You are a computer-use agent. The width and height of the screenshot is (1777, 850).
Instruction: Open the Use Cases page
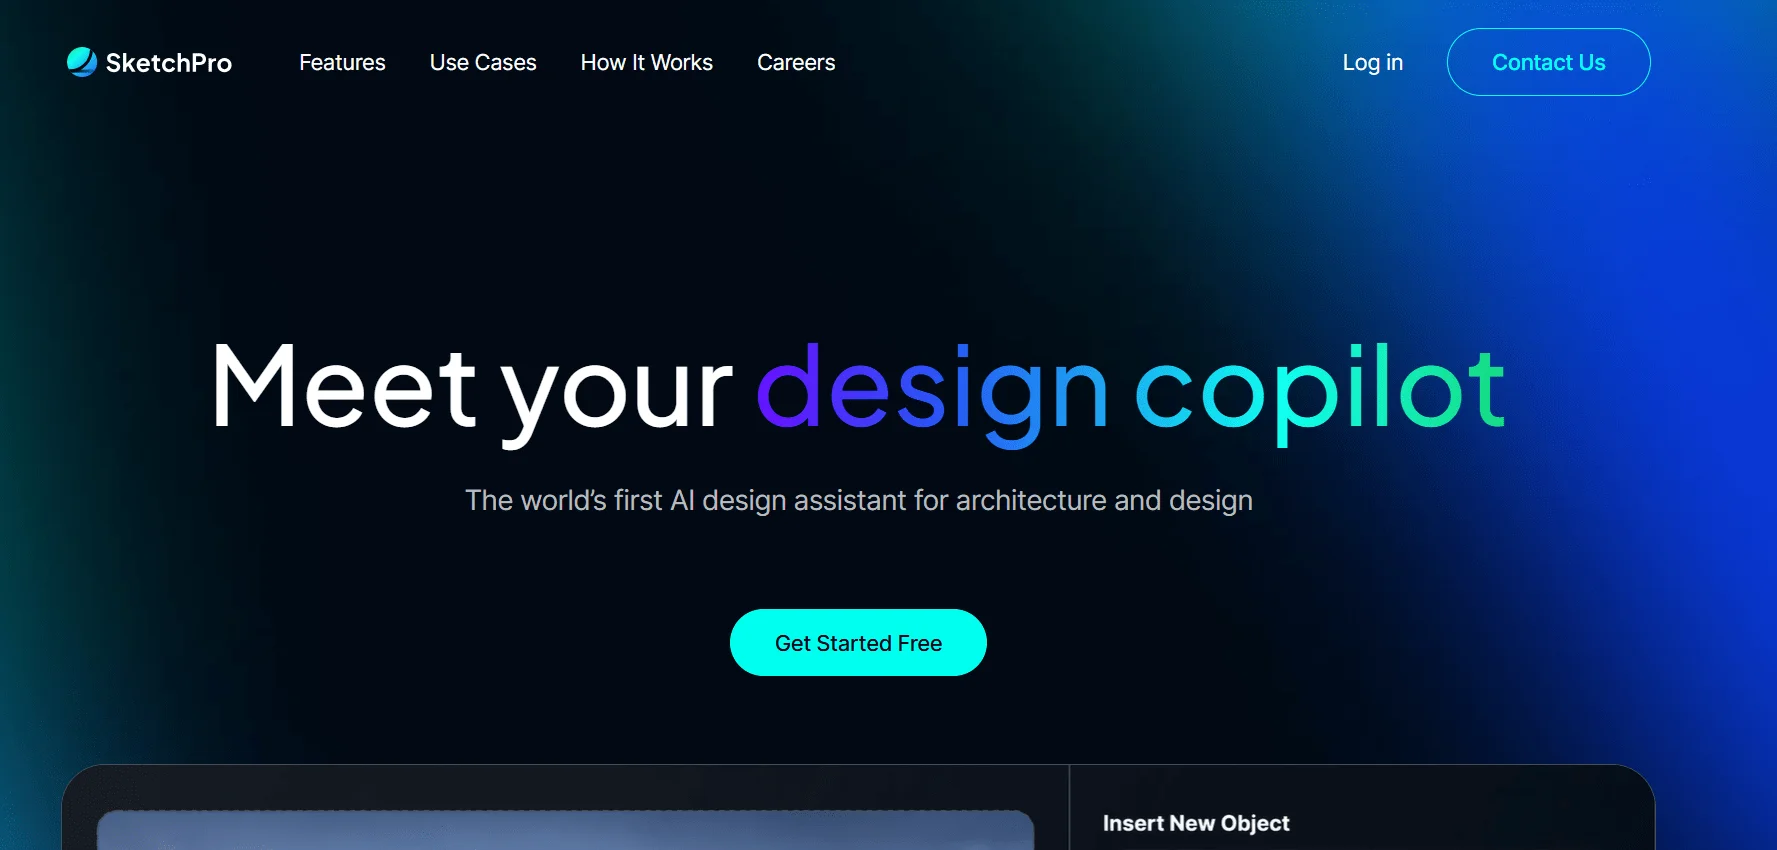483,62
